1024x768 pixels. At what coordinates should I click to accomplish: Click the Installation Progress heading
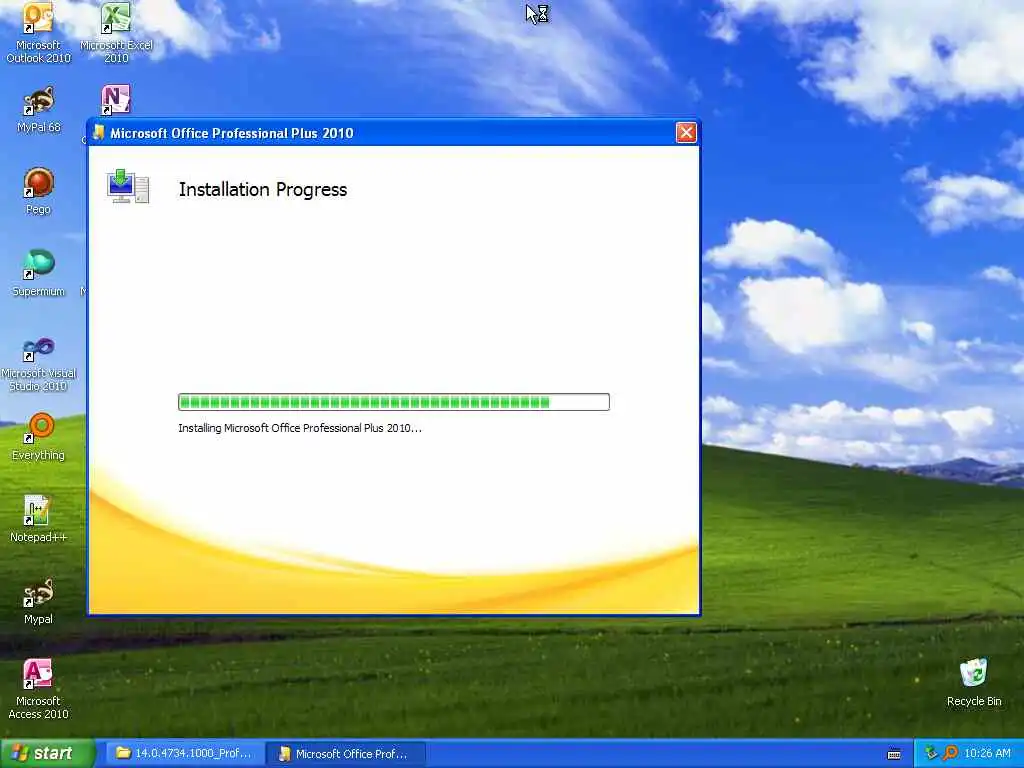263,189
